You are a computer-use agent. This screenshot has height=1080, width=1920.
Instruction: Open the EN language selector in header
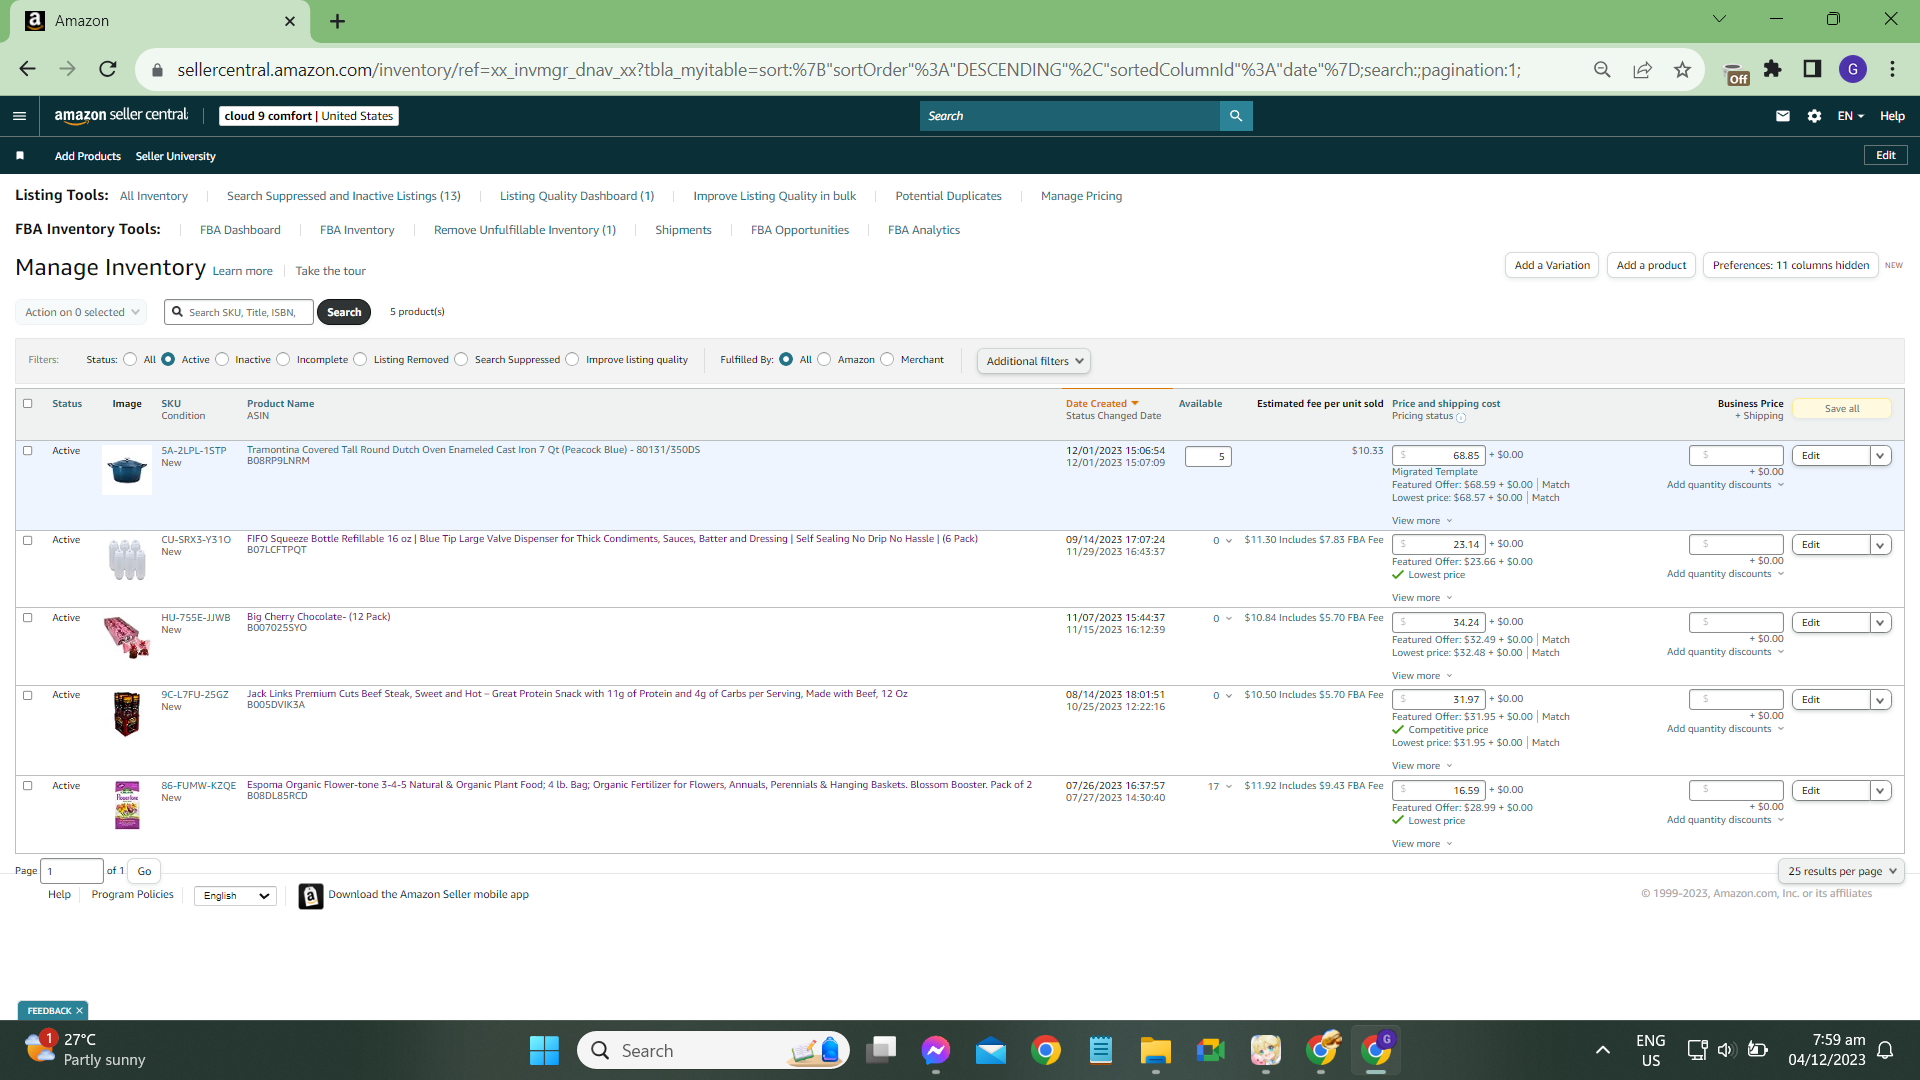pos(1850,116)
